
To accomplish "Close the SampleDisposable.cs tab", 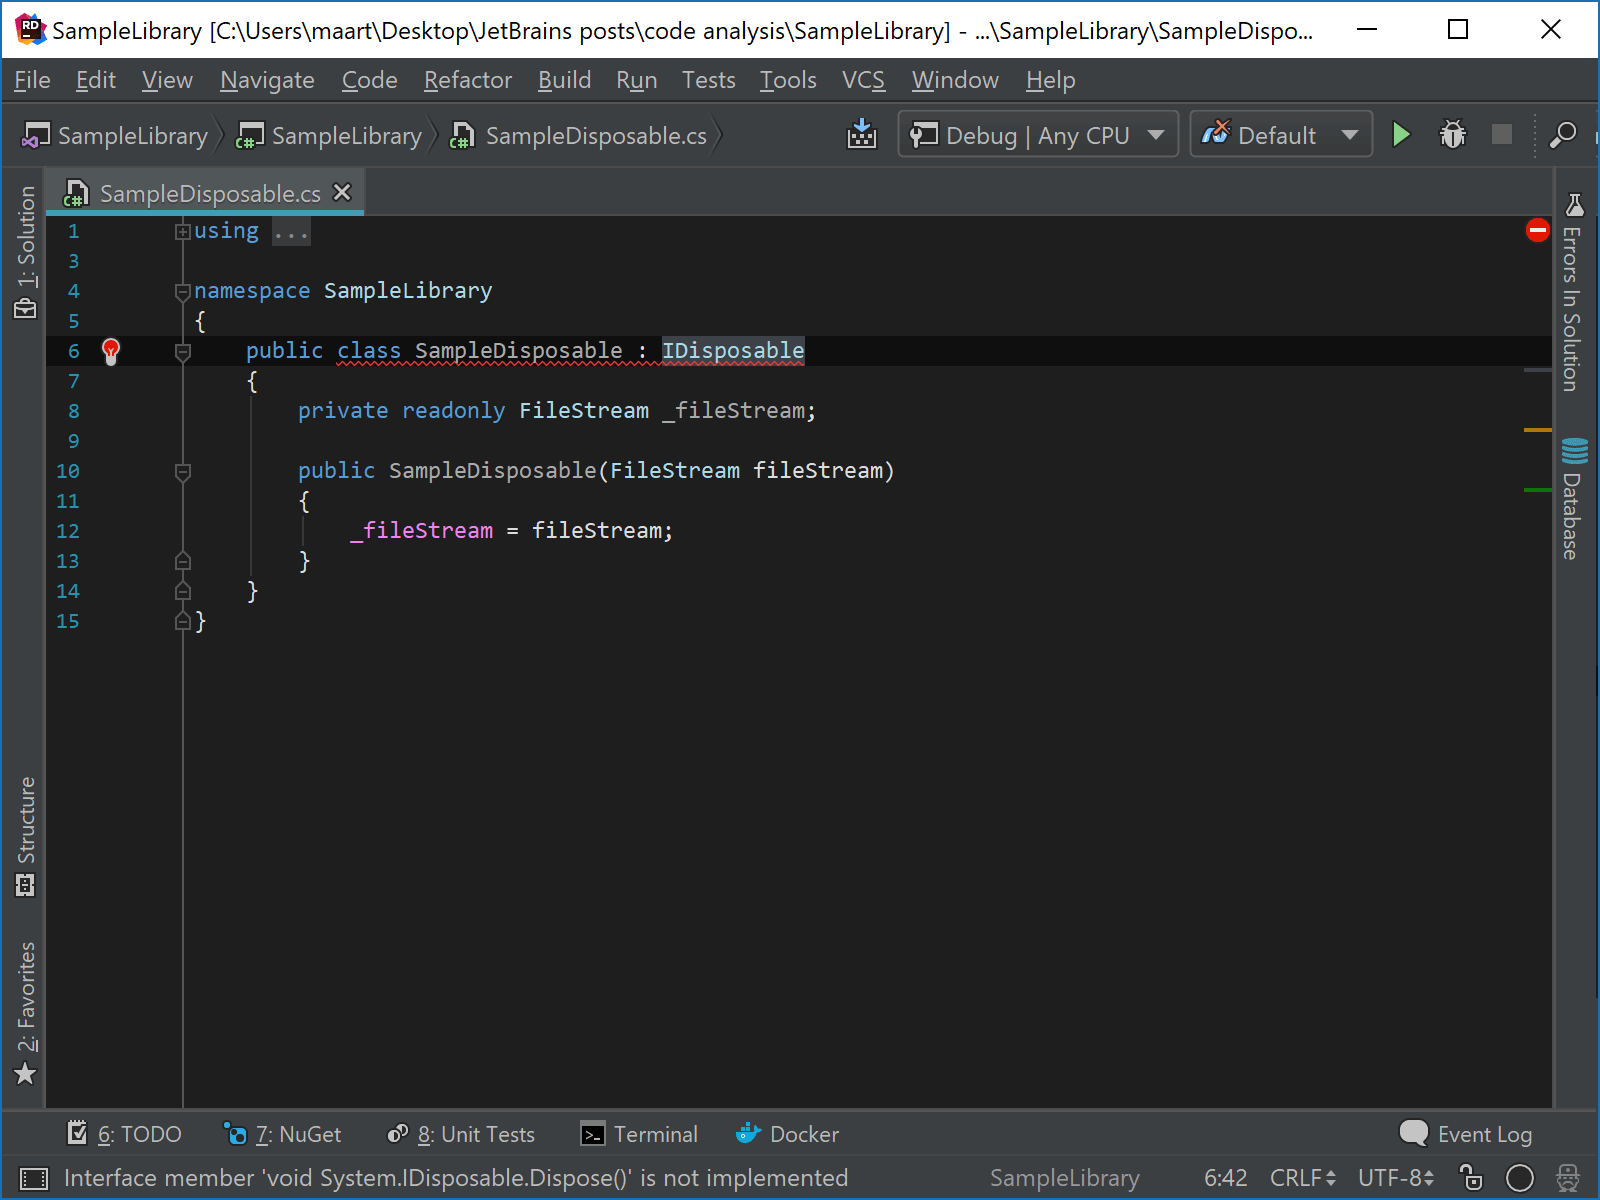I will pos(342,192).
